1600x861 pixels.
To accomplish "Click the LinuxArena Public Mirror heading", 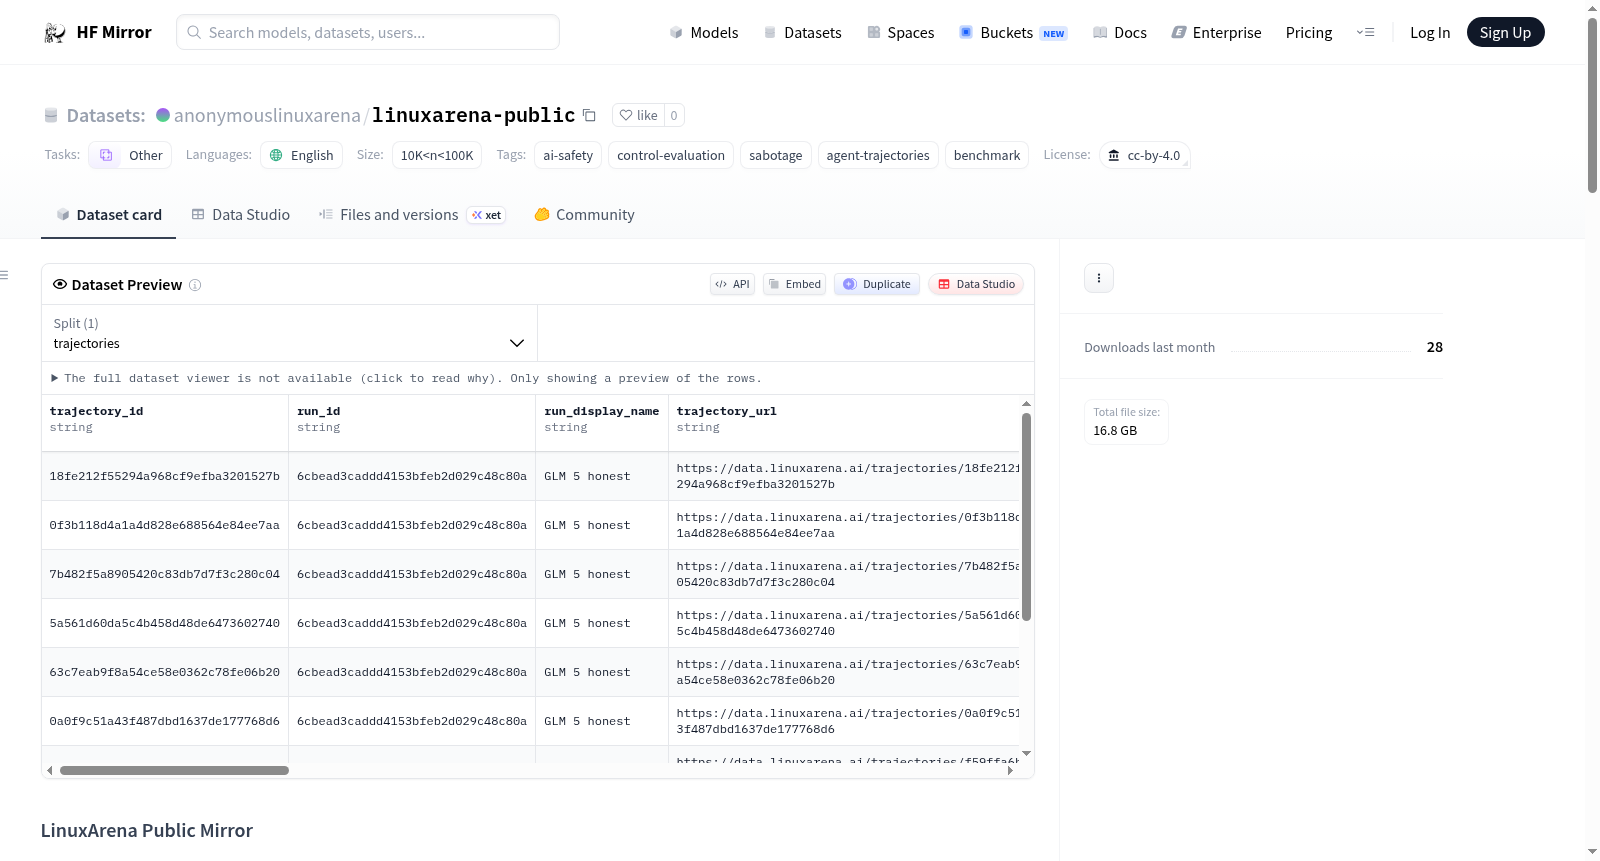I will coord(147,831).
